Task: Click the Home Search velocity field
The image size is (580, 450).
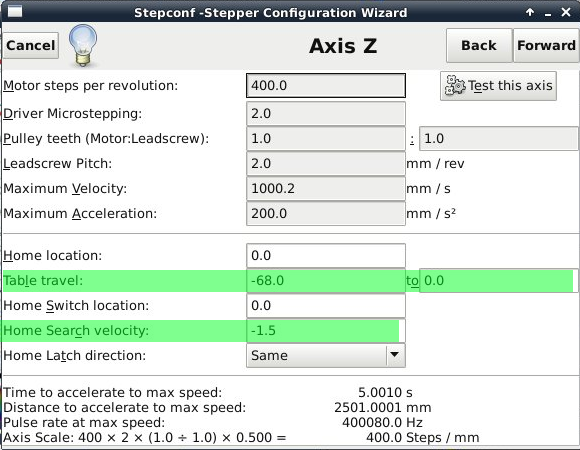Action: click(x=326, y=331)
